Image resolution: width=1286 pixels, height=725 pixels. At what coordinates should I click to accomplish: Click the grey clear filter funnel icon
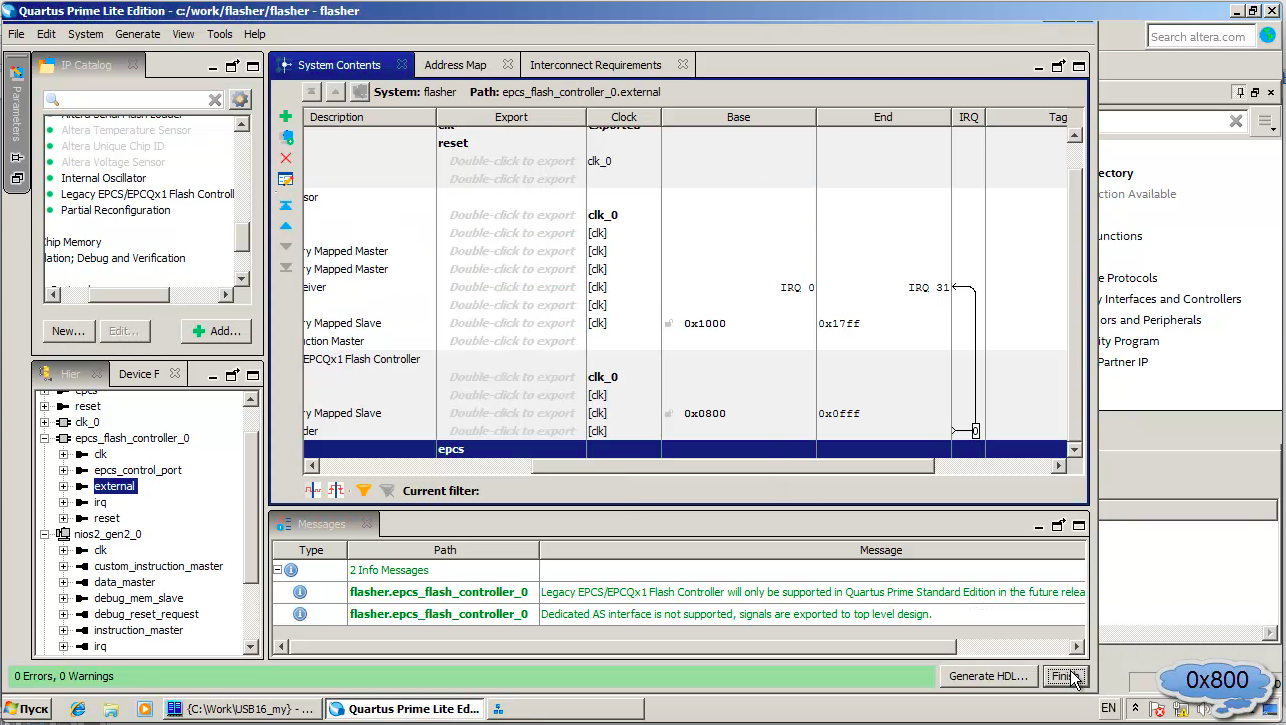coord(387,490)
